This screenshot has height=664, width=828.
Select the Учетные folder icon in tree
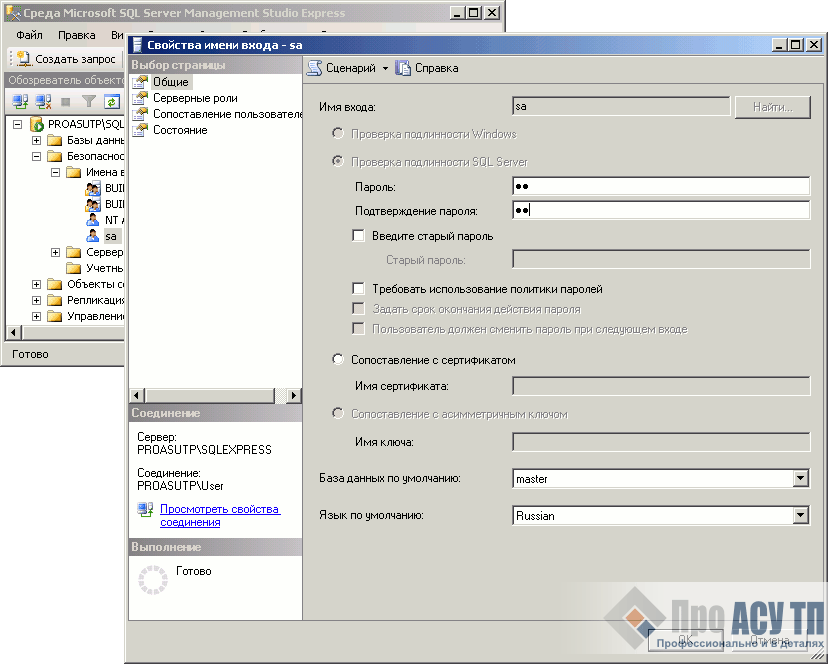[73, 268]
